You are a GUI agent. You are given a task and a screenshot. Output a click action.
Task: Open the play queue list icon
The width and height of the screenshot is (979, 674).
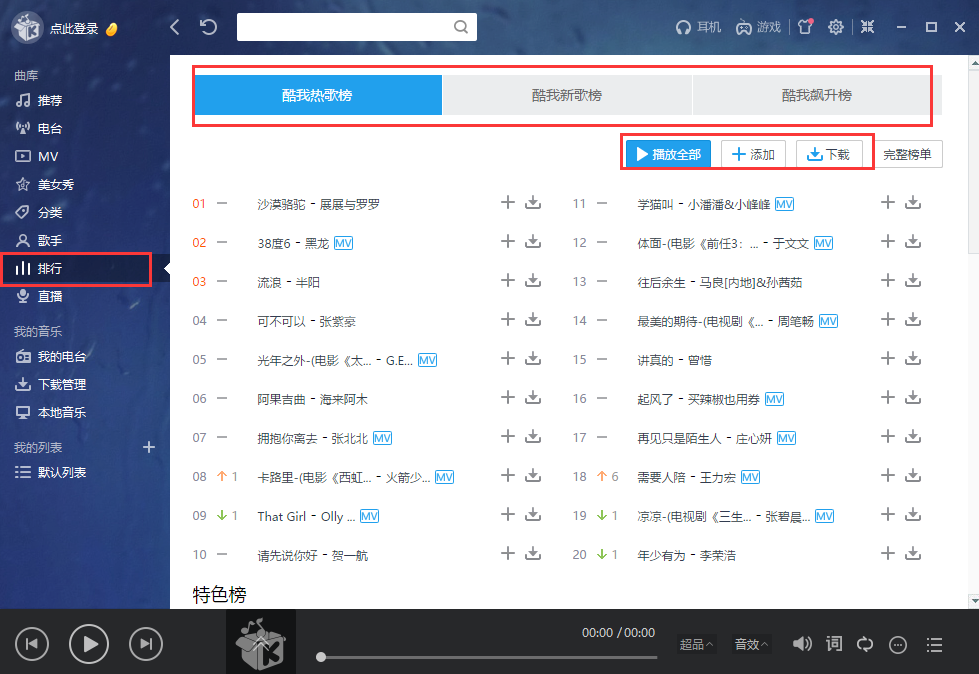tap(934, 644)
